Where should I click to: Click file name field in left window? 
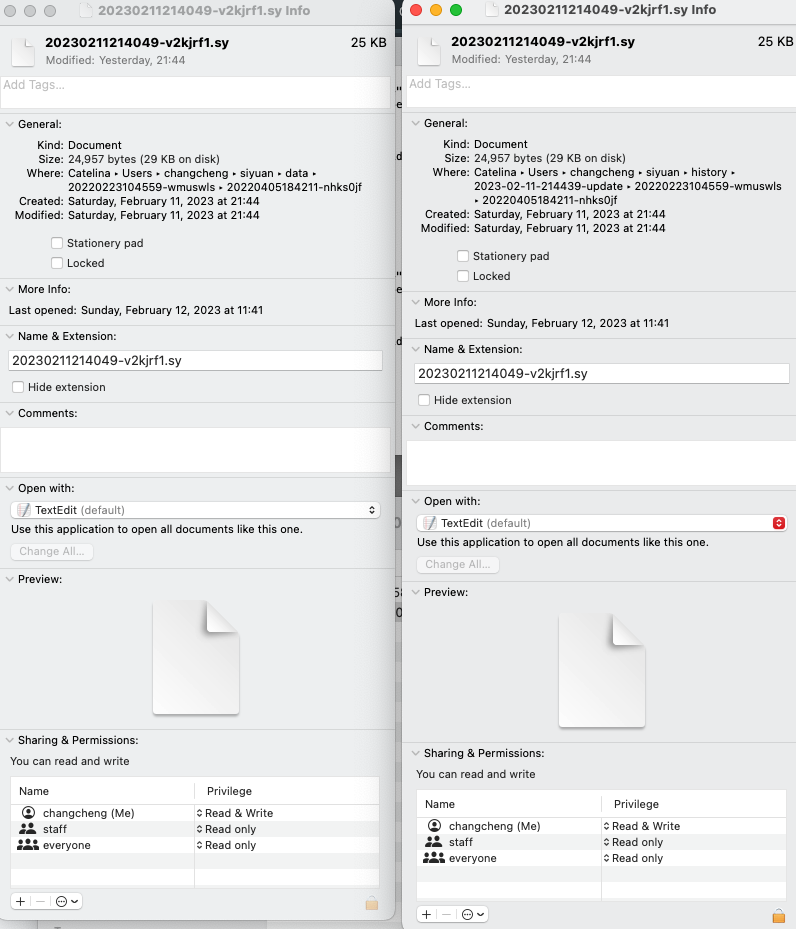[x=195, y=360]
